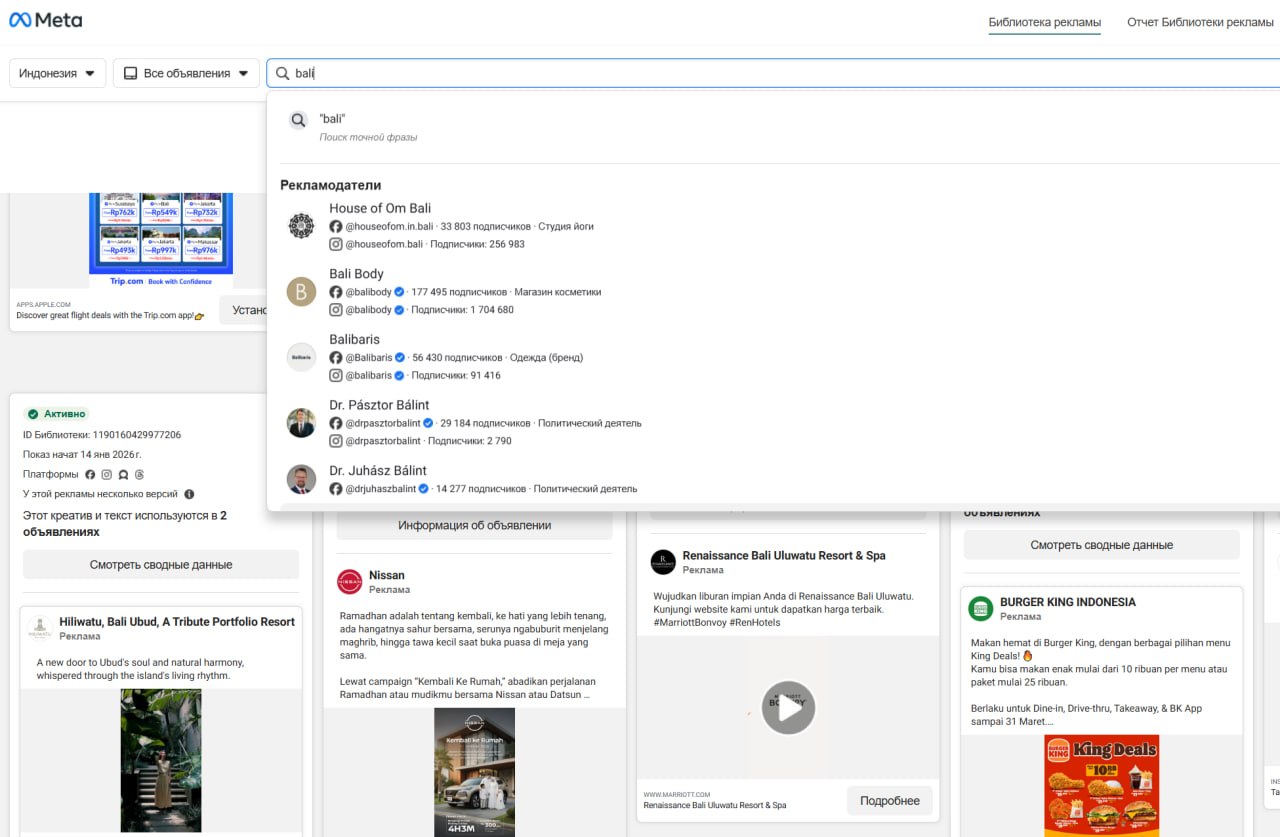Select Dr. Juhász Bálint advertiser suggestion
The image size is (1280, 837).
[773, 481]
